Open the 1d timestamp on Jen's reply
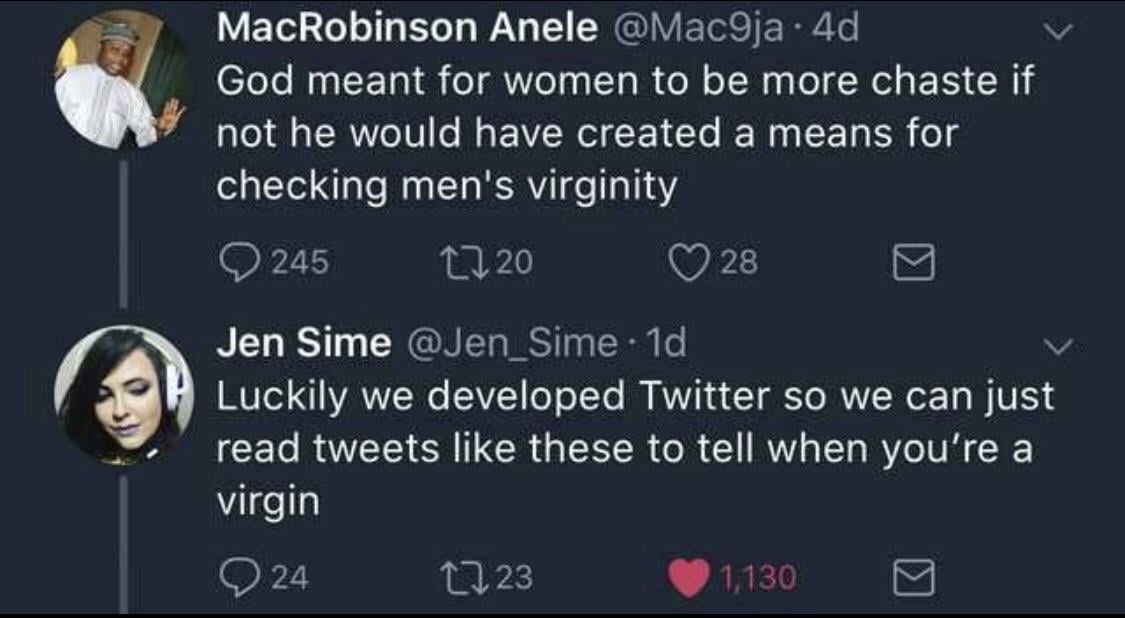This screenshot has width=1125, height=618. pos(663,343)
